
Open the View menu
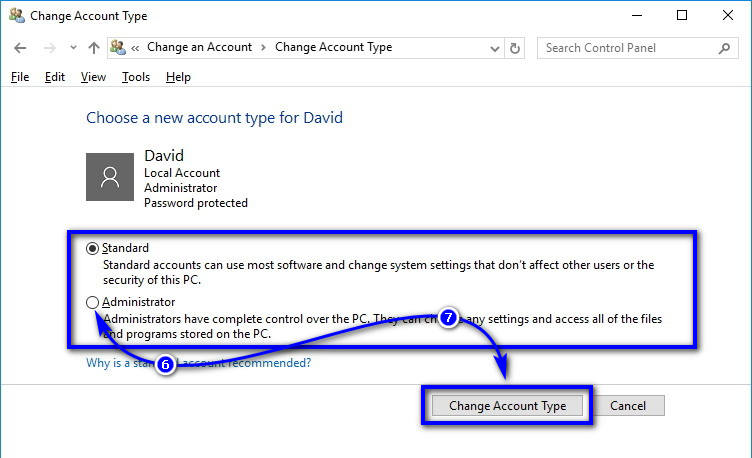pos(93,77)
